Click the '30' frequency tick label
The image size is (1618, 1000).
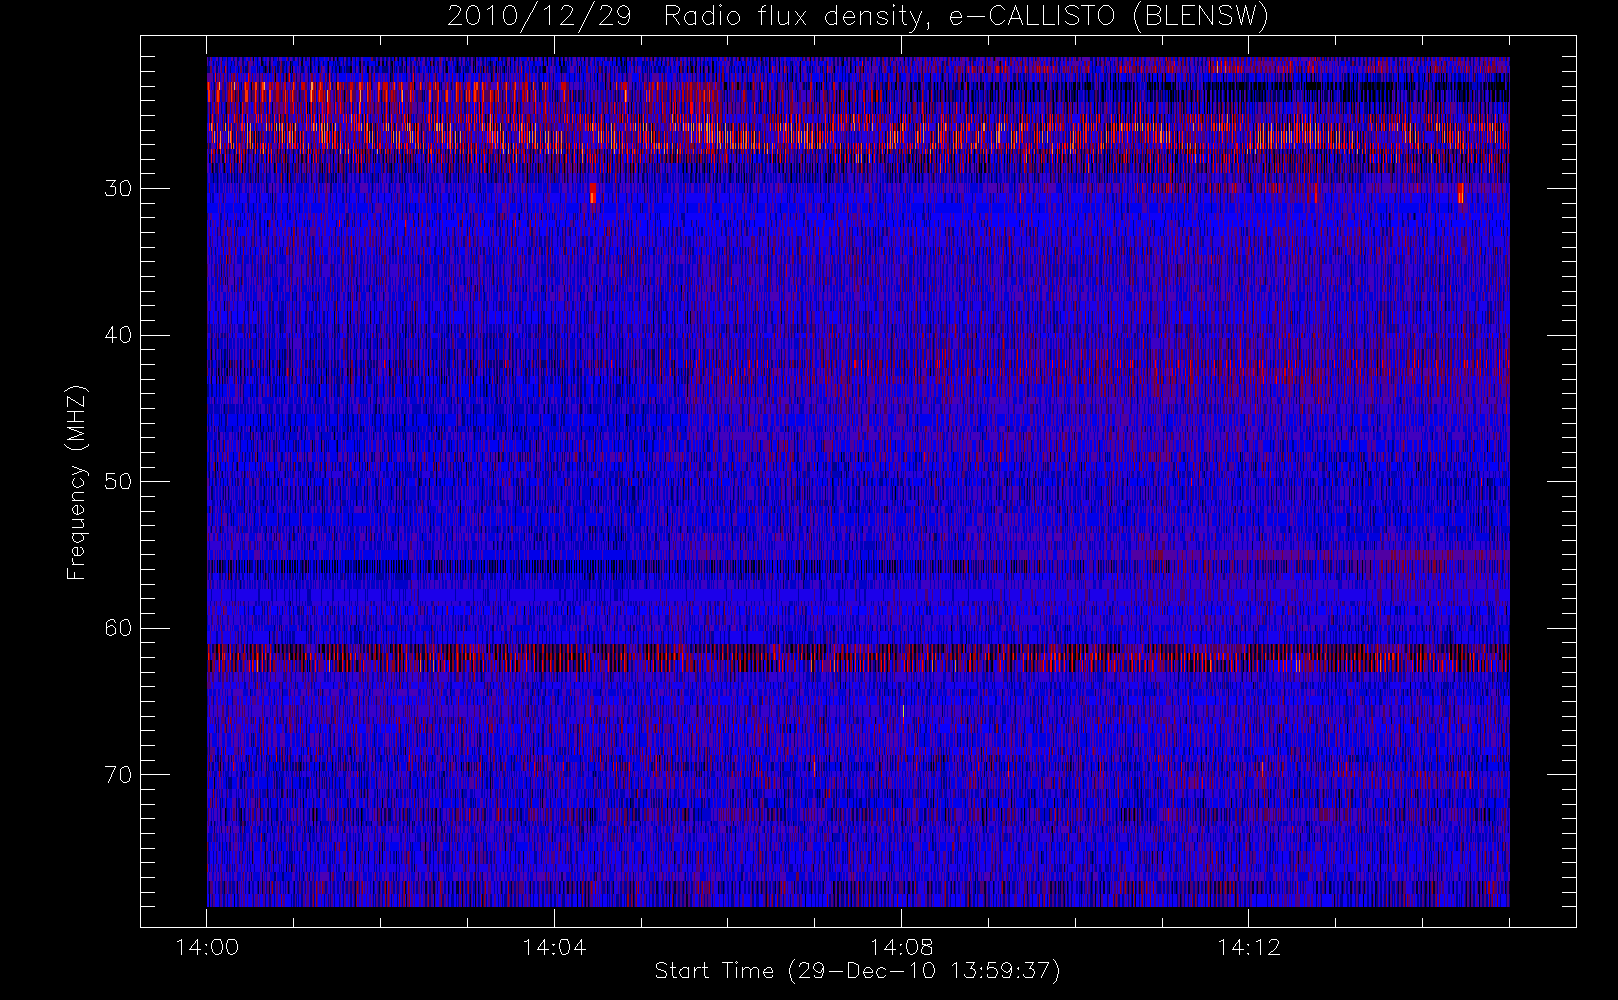coord(117,189)
